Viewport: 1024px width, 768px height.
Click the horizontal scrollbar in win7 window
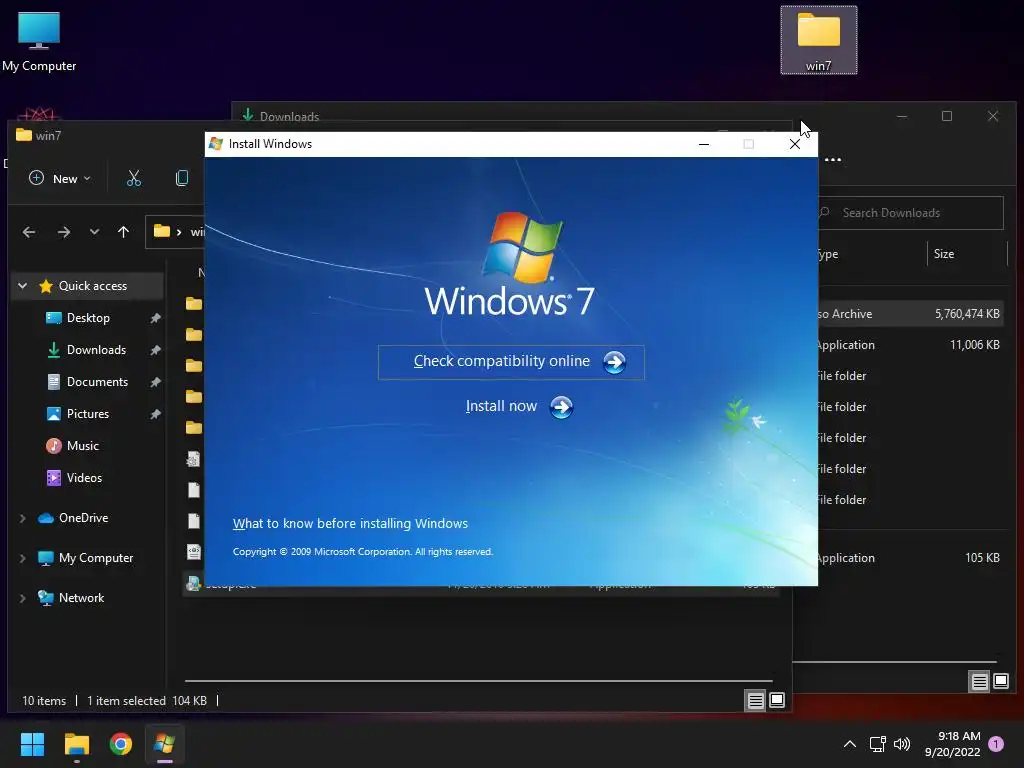point(479,681)
